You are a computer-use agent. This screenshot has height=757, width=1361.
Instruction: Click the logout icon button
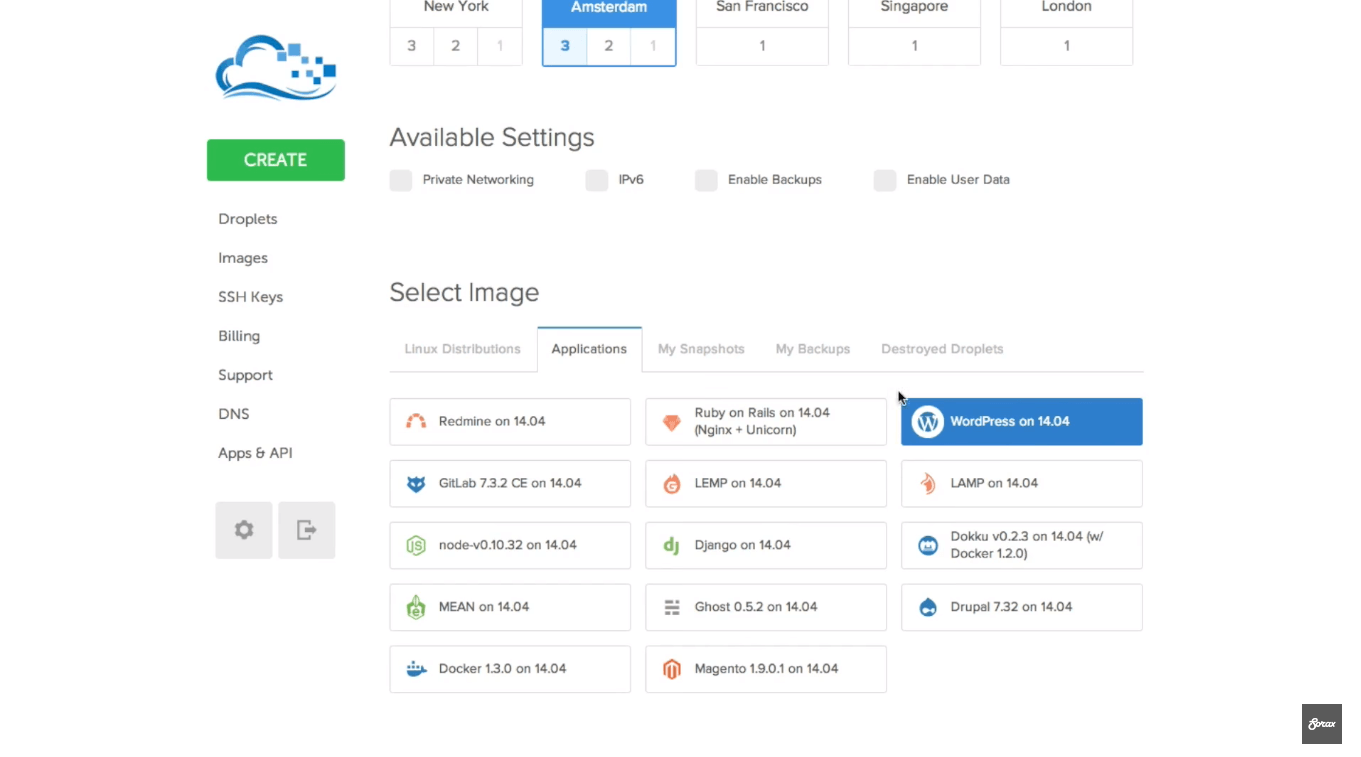click(x=307, y=530)
